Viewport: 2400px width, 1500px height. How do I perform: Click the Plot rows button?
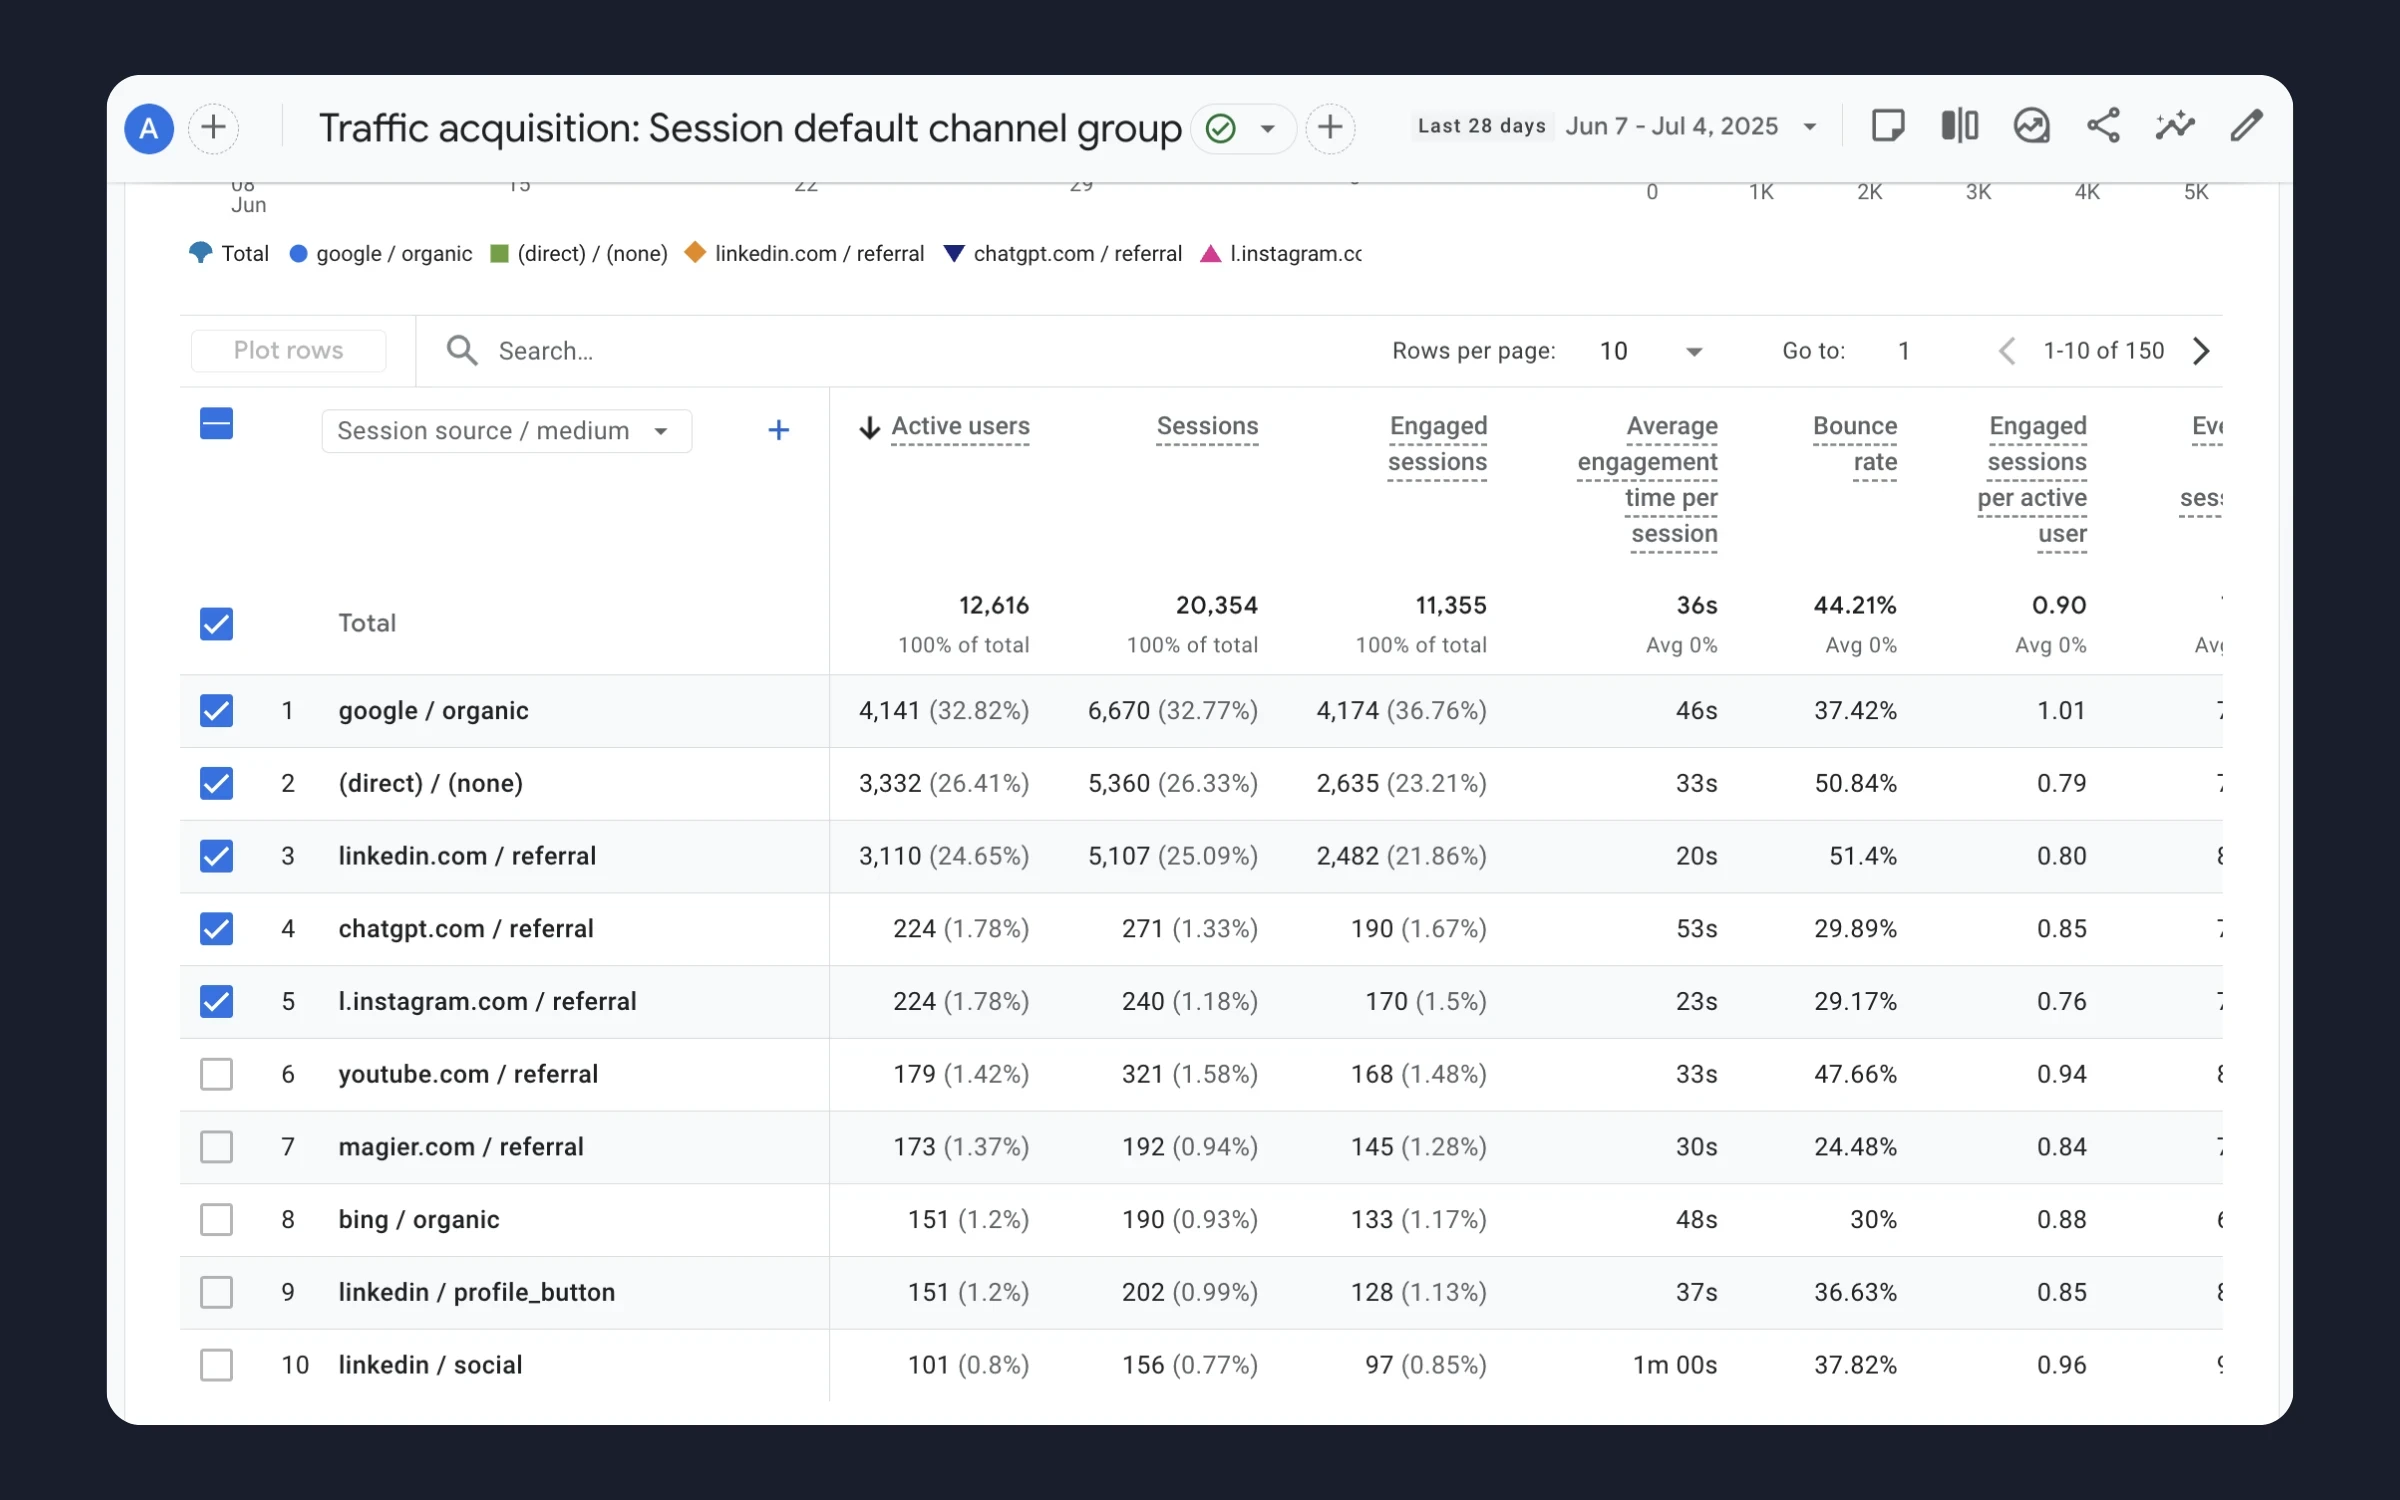(288, 350)
